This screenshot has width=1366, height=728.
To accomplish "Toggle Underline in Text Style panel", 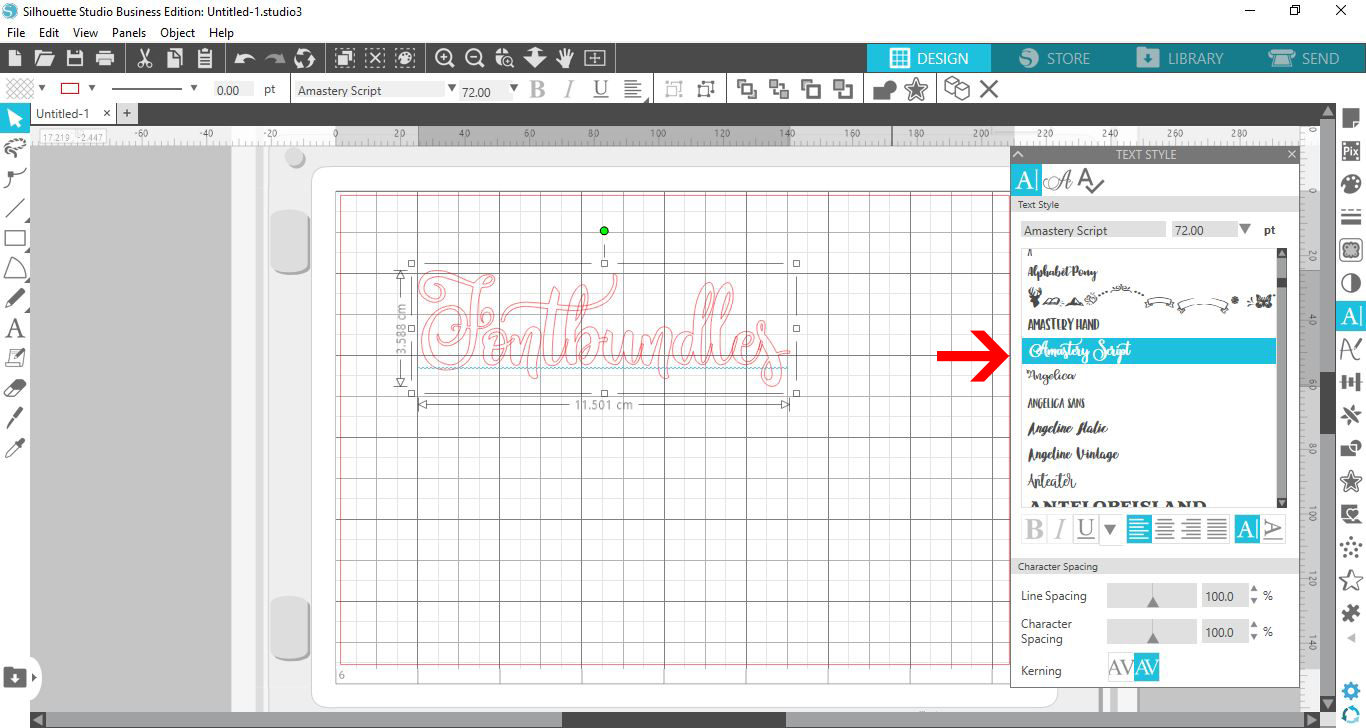I will point(1085,529).
